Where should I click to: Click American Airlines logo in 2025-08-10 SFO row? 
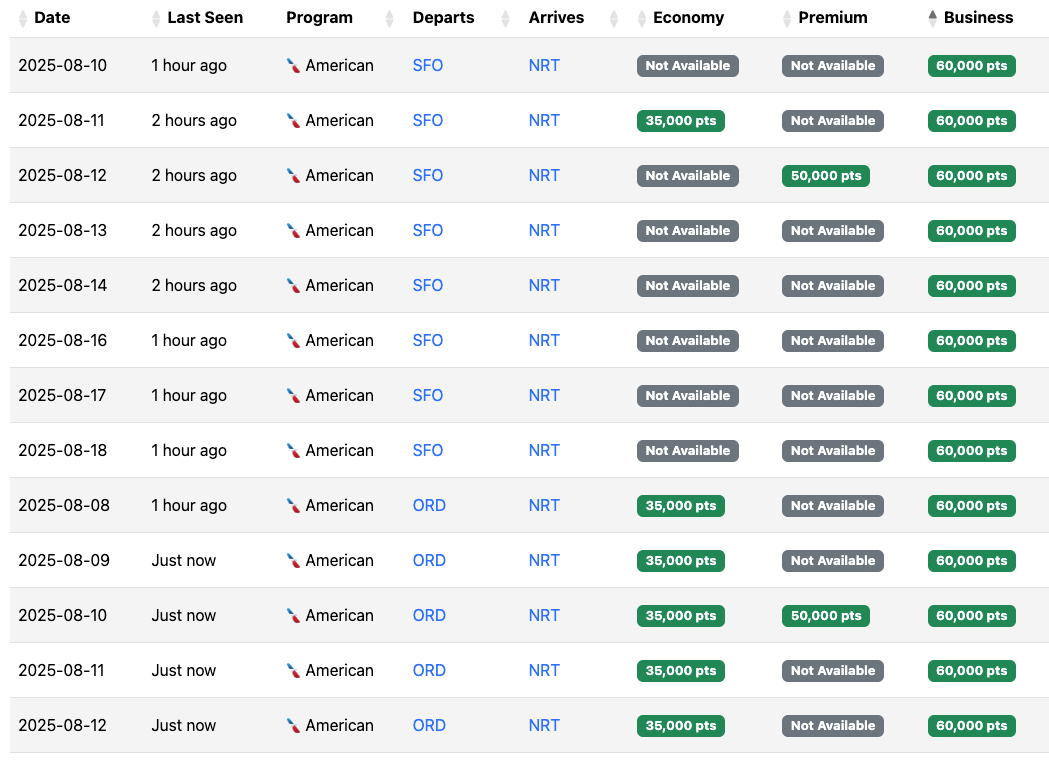click(x=293, y=66)
